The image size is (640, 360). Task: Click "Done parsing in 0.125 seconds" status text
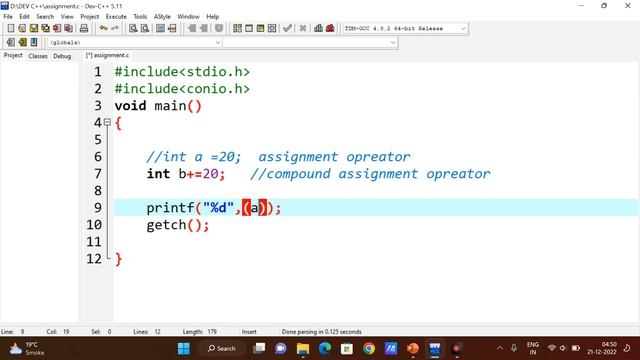click(x=322, y=332)
